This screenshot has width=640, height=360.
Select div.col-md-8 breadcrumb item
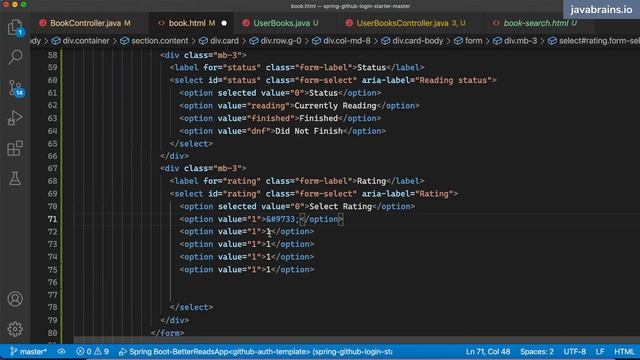[342, 41]
